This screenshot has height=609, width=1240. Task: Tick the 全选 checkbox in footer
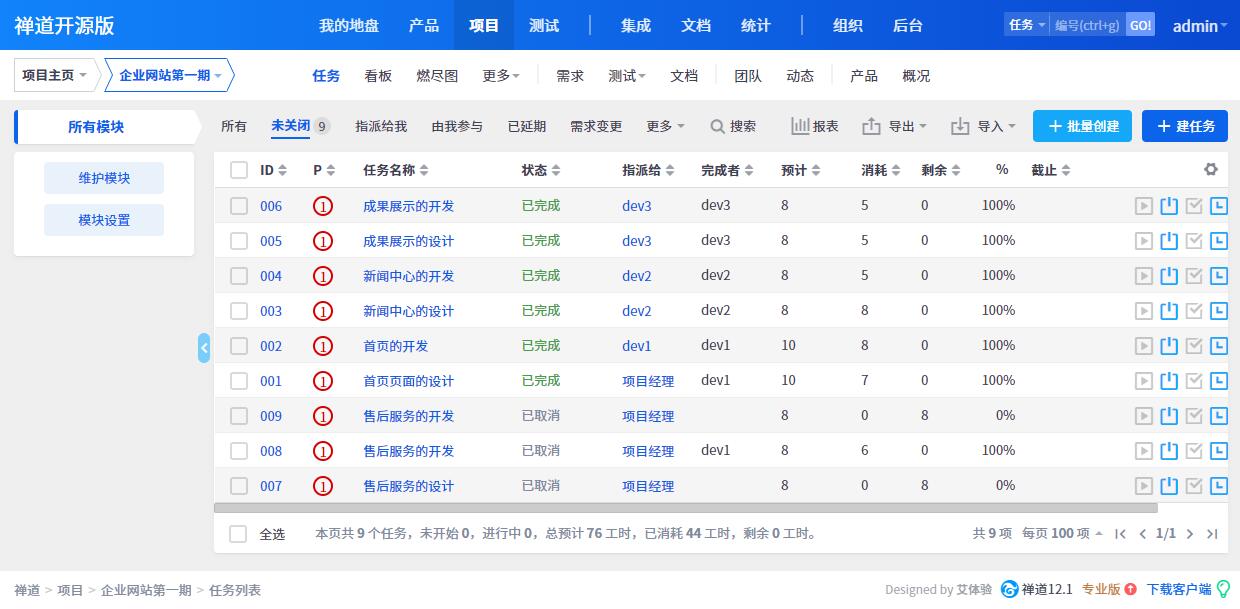238,534
